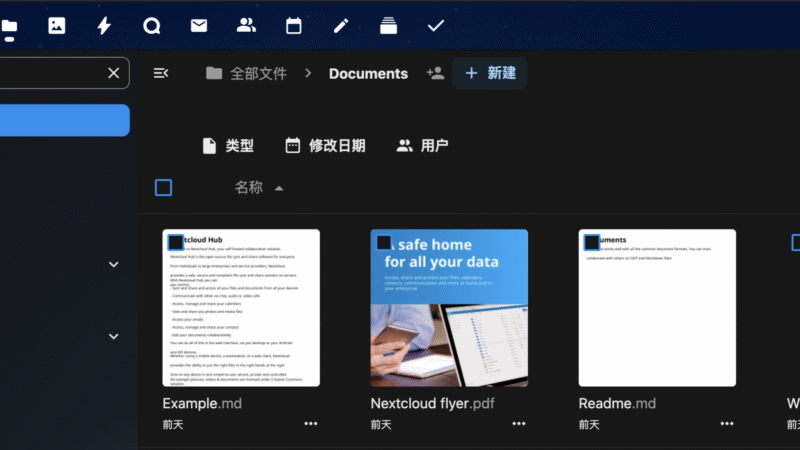Open the Calendar app icon
The height and width of the screenshot is (450, 800).
click(x=294, y=26)
